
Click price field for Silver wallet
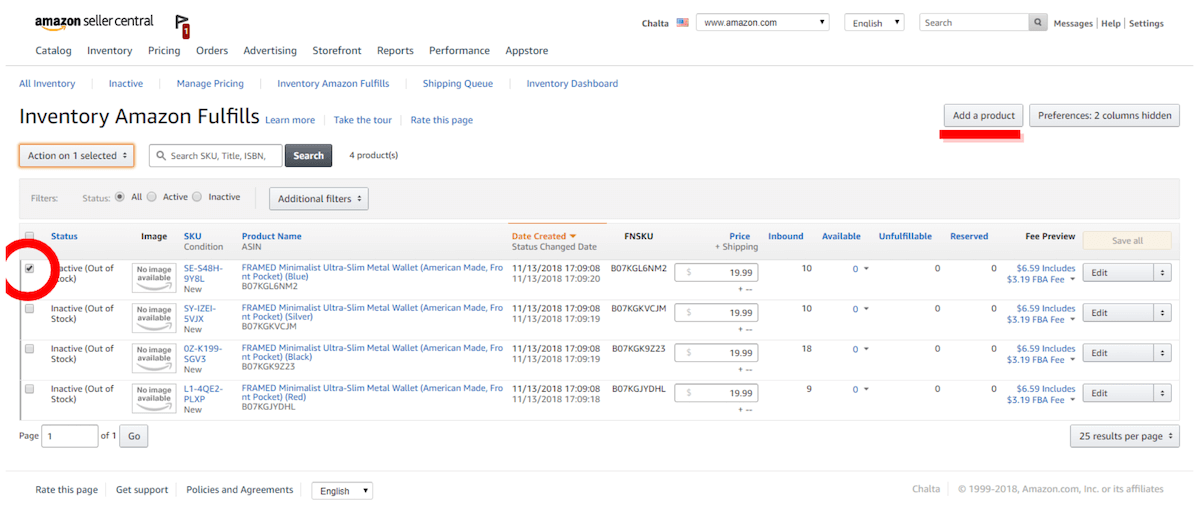[x=716, y=312]
